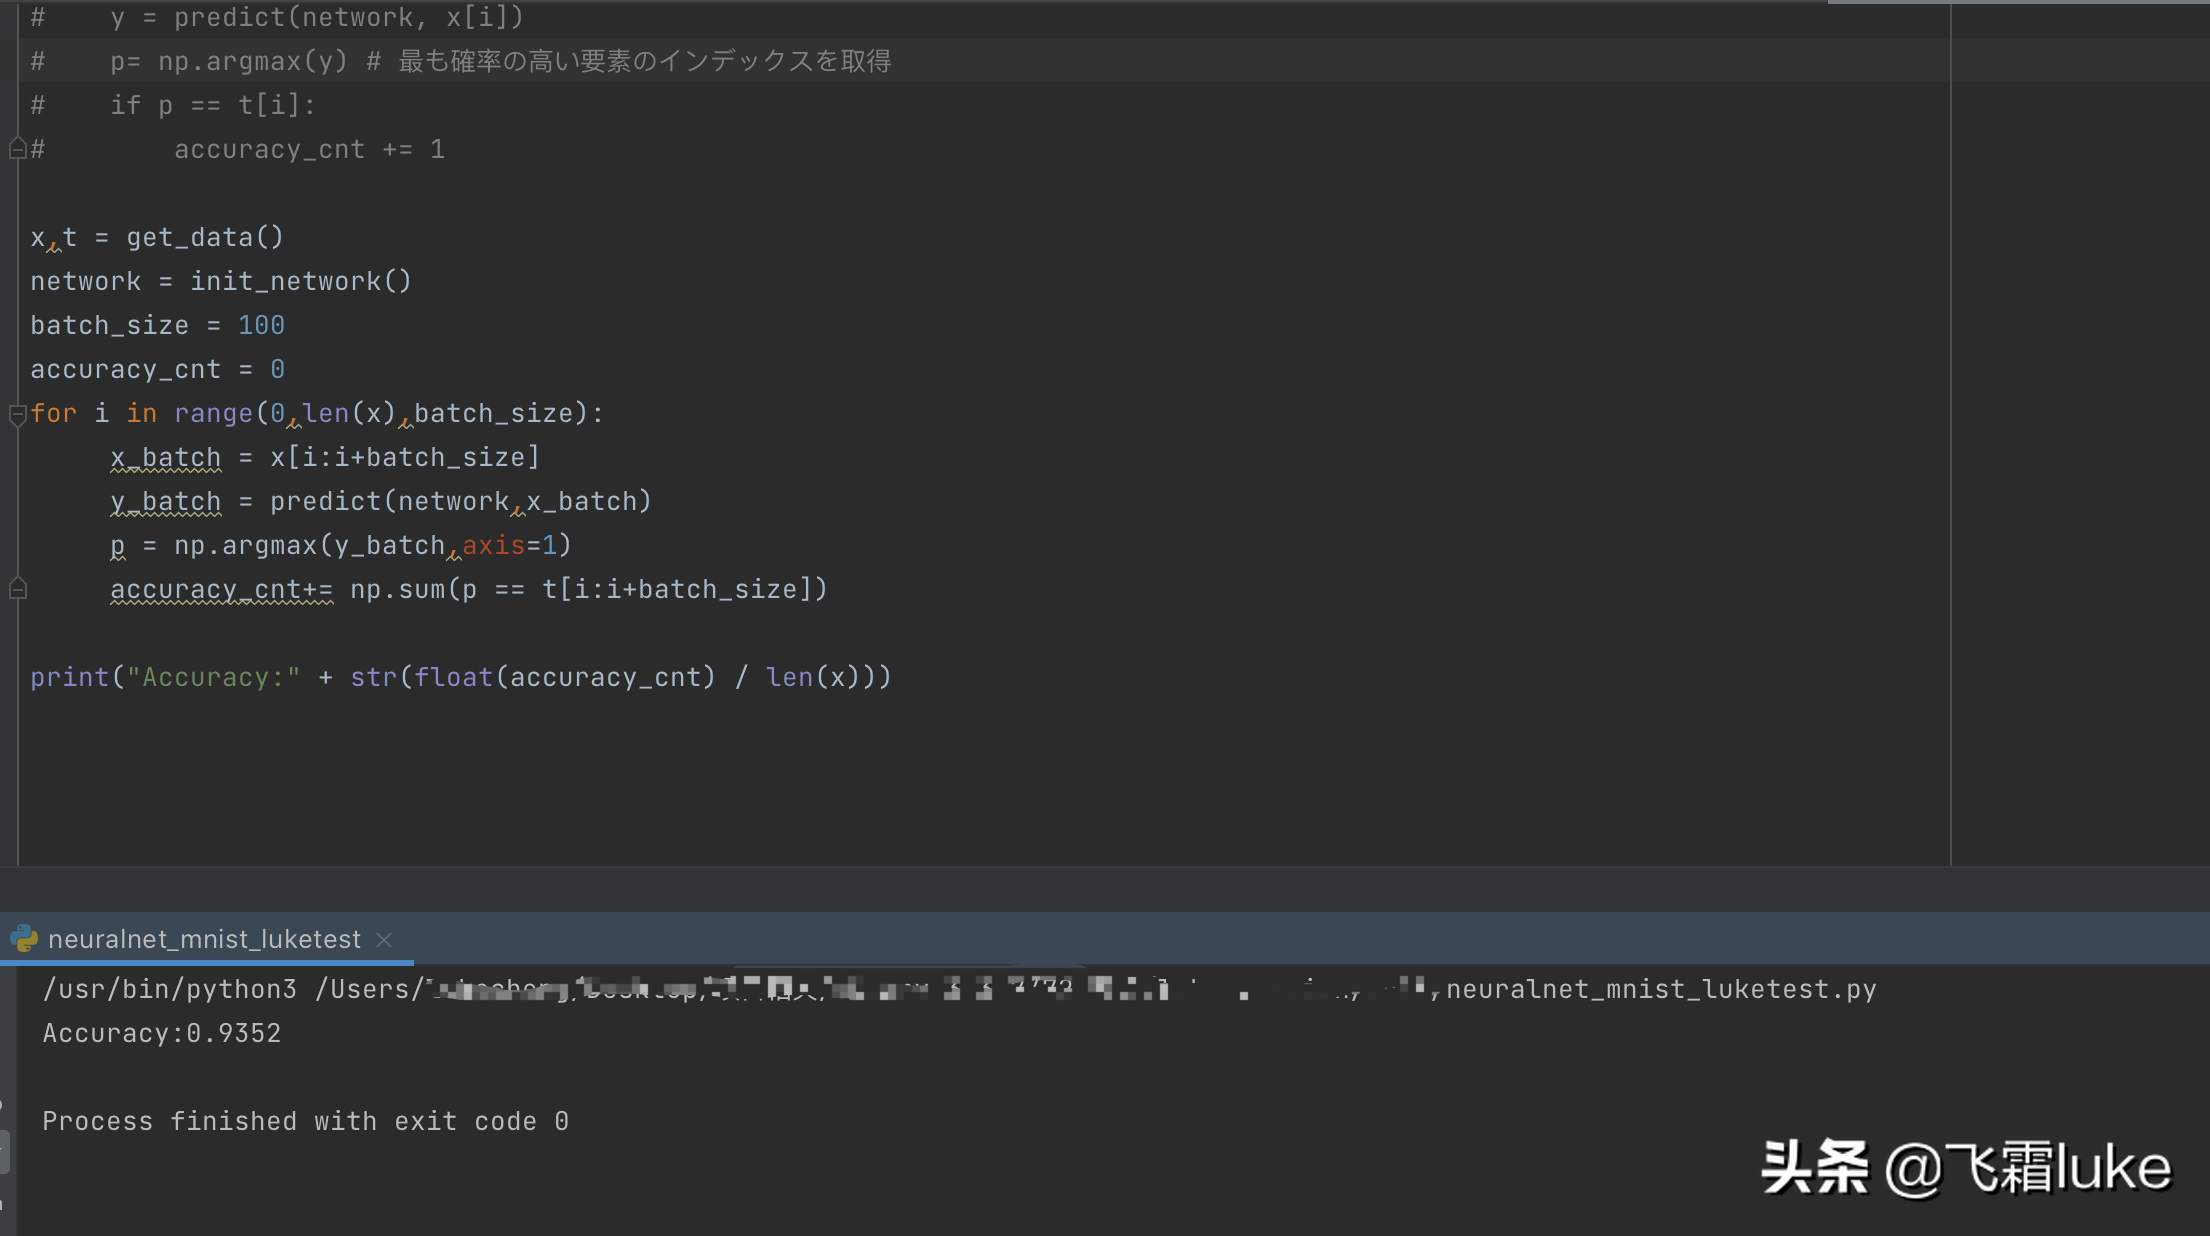Click the Japanese comment on the argmax line

click(x=645, y=61)
